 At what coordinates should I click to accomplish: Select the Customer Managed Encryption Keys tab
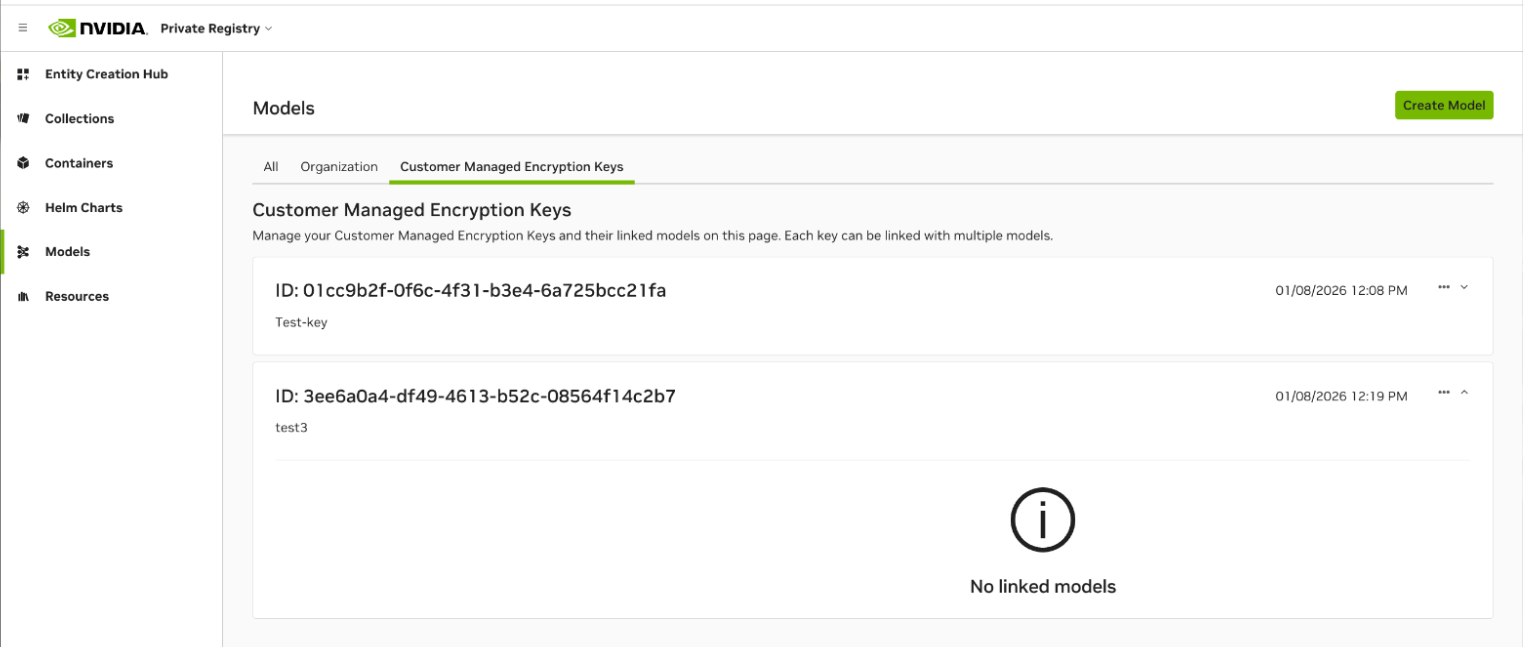point(511,166)
